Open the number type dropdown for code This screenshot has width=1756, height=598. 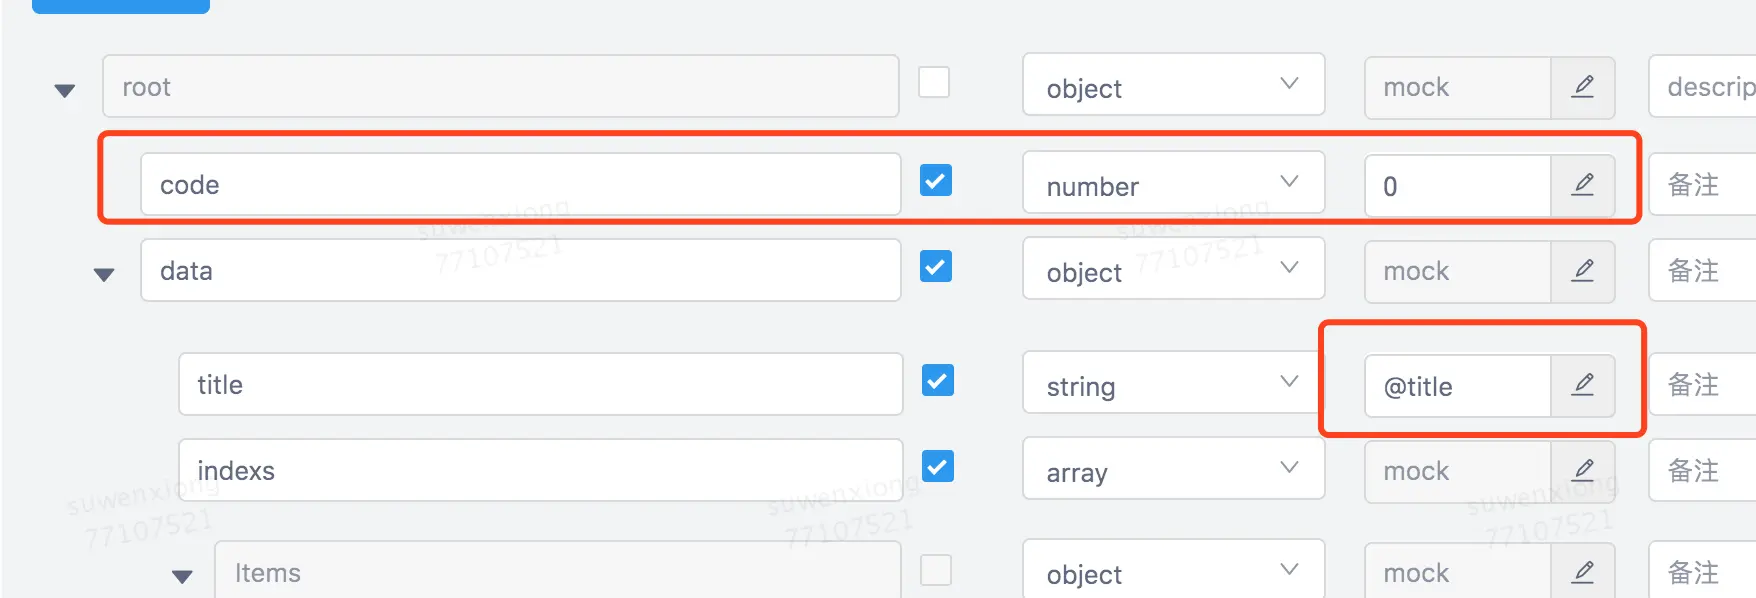[x=1173, y=185]
